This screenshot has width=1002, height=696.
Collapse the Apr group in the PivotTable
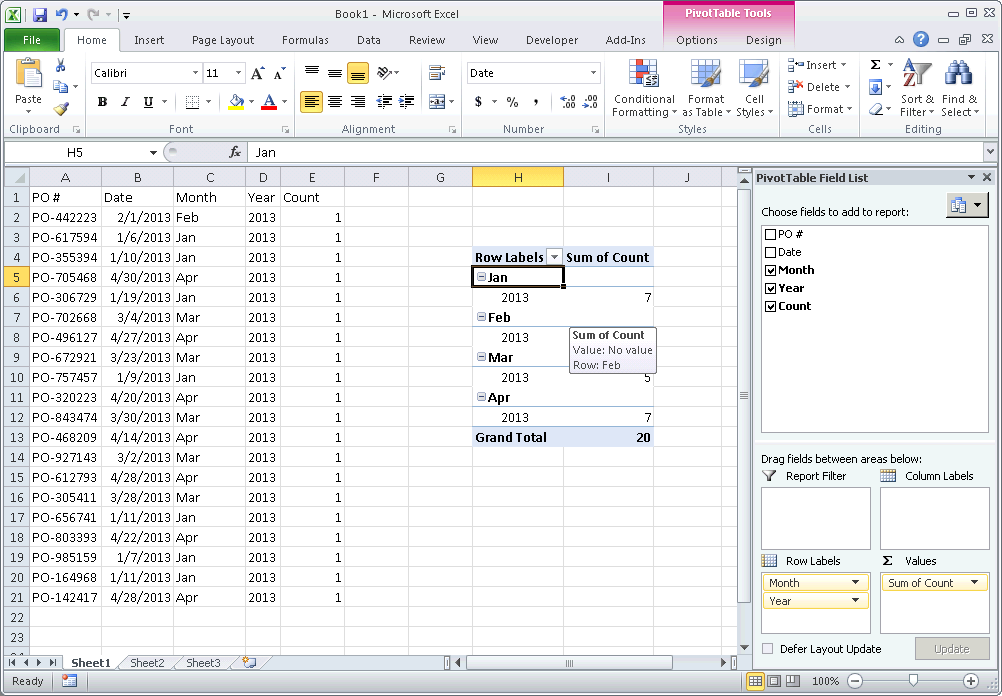[x=479, y=397]
